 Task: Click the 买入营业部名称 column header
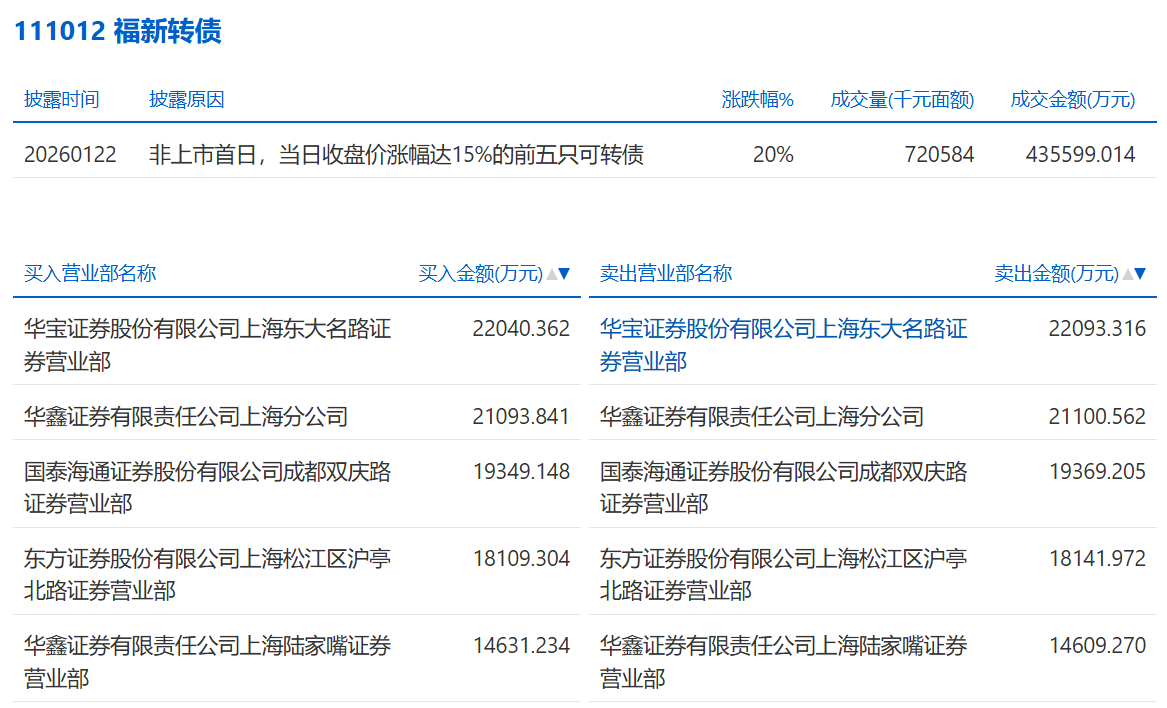pyautogui.click(x=90, y=274)
